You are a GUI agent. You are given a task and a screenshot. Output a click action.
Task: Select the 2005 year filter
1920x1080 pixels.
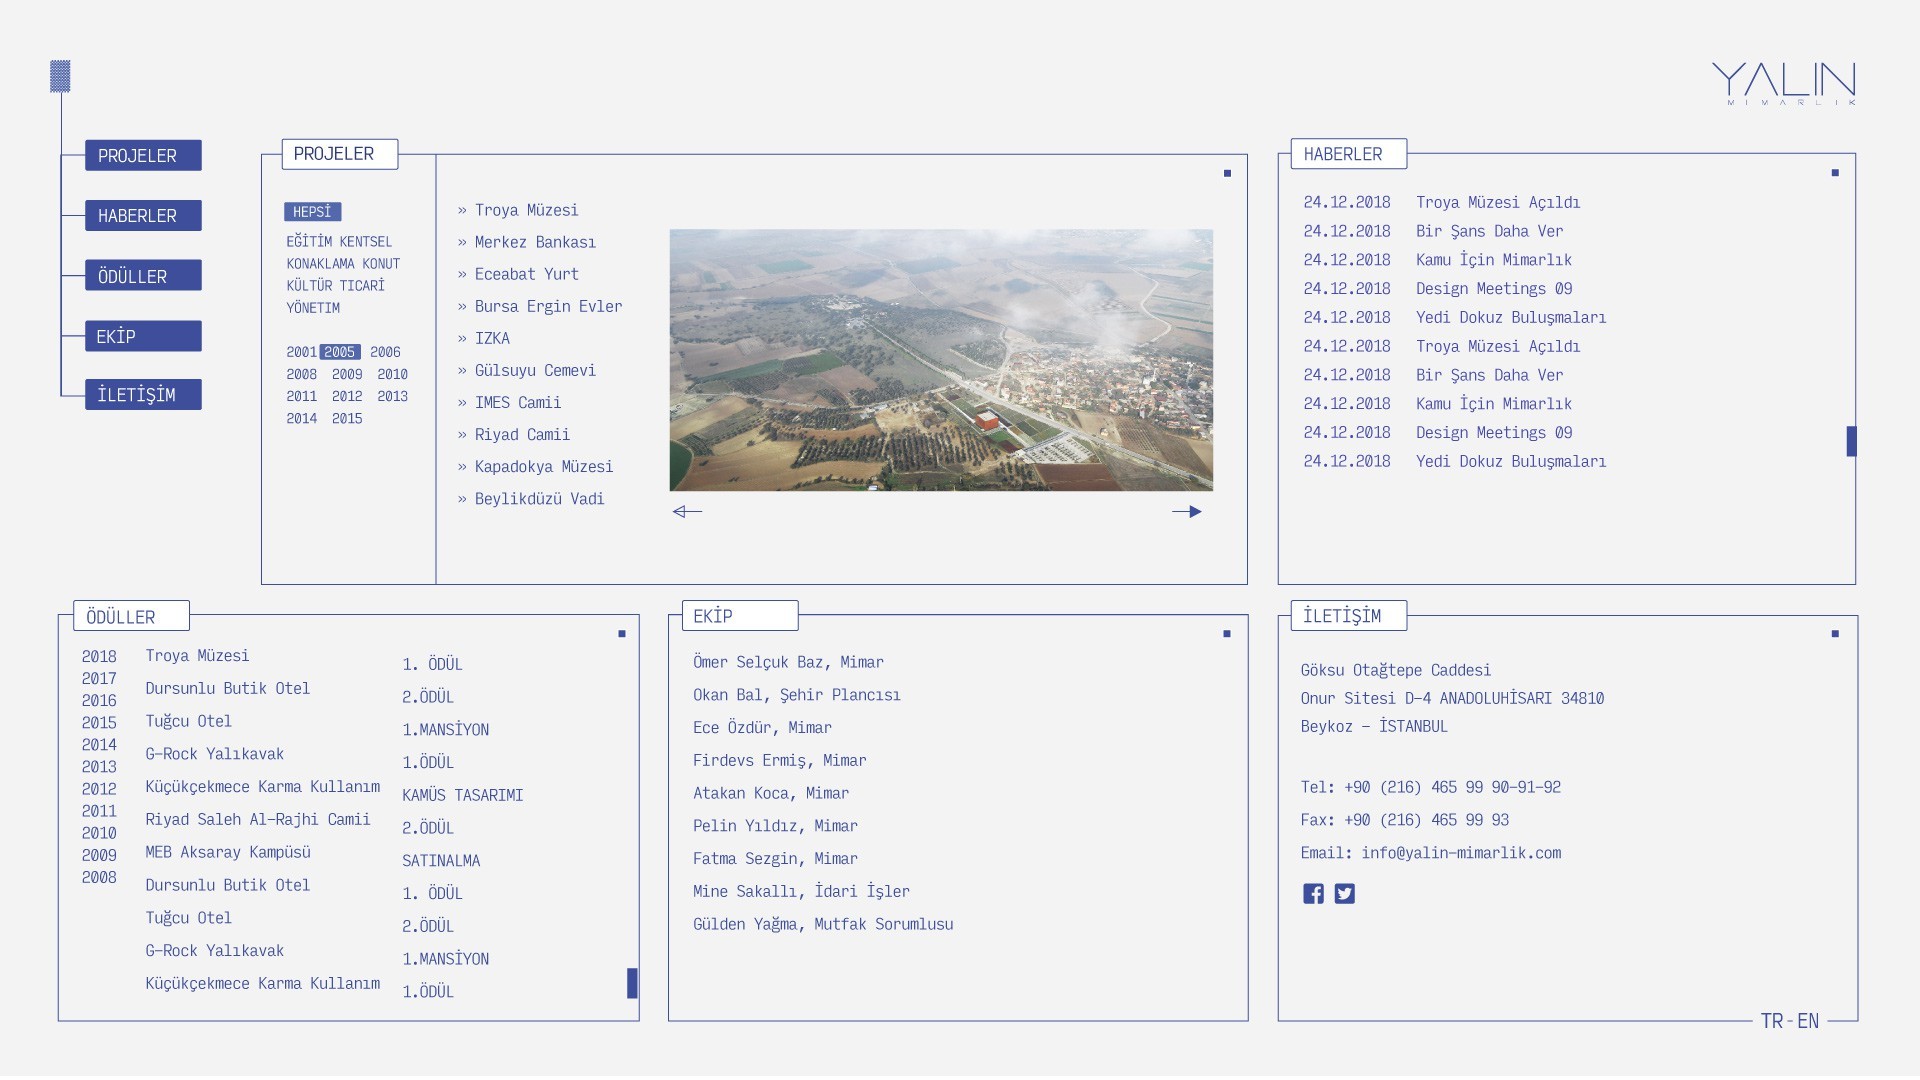pyautogui.click(x=339, y=352)
